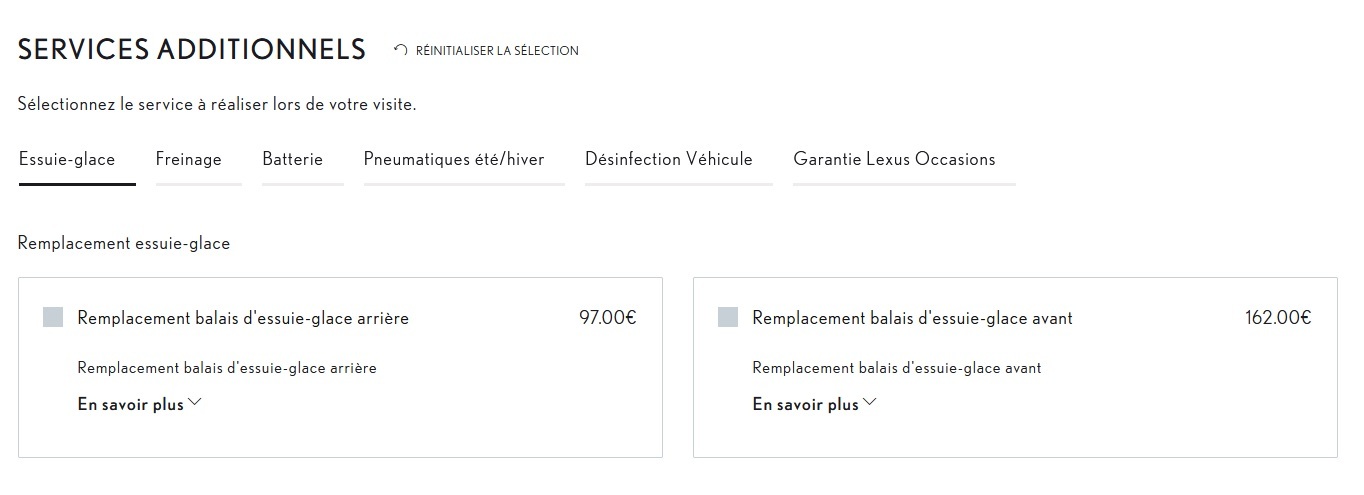Click the circular reset arrow icon
The width and height of the screenshot is (1364, 495).
click(x=401, y=50)
